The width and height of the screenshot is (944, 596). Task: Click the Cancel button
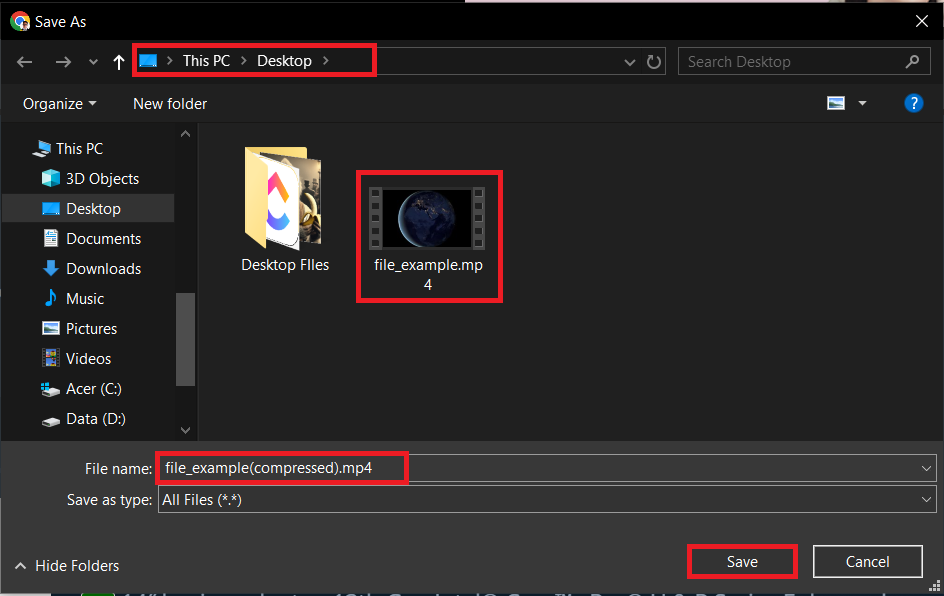pyautogui.click(x=867, y=561)
